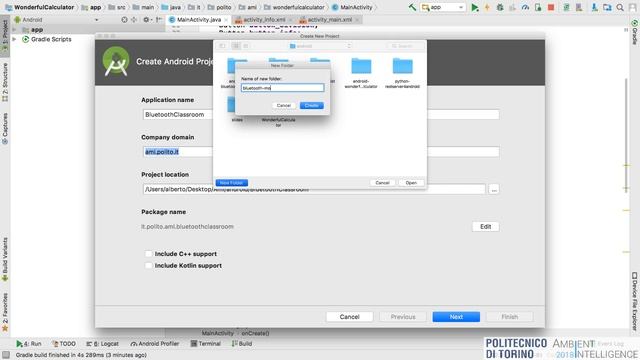Run the app with the green play icon

(x=475, y=7)
